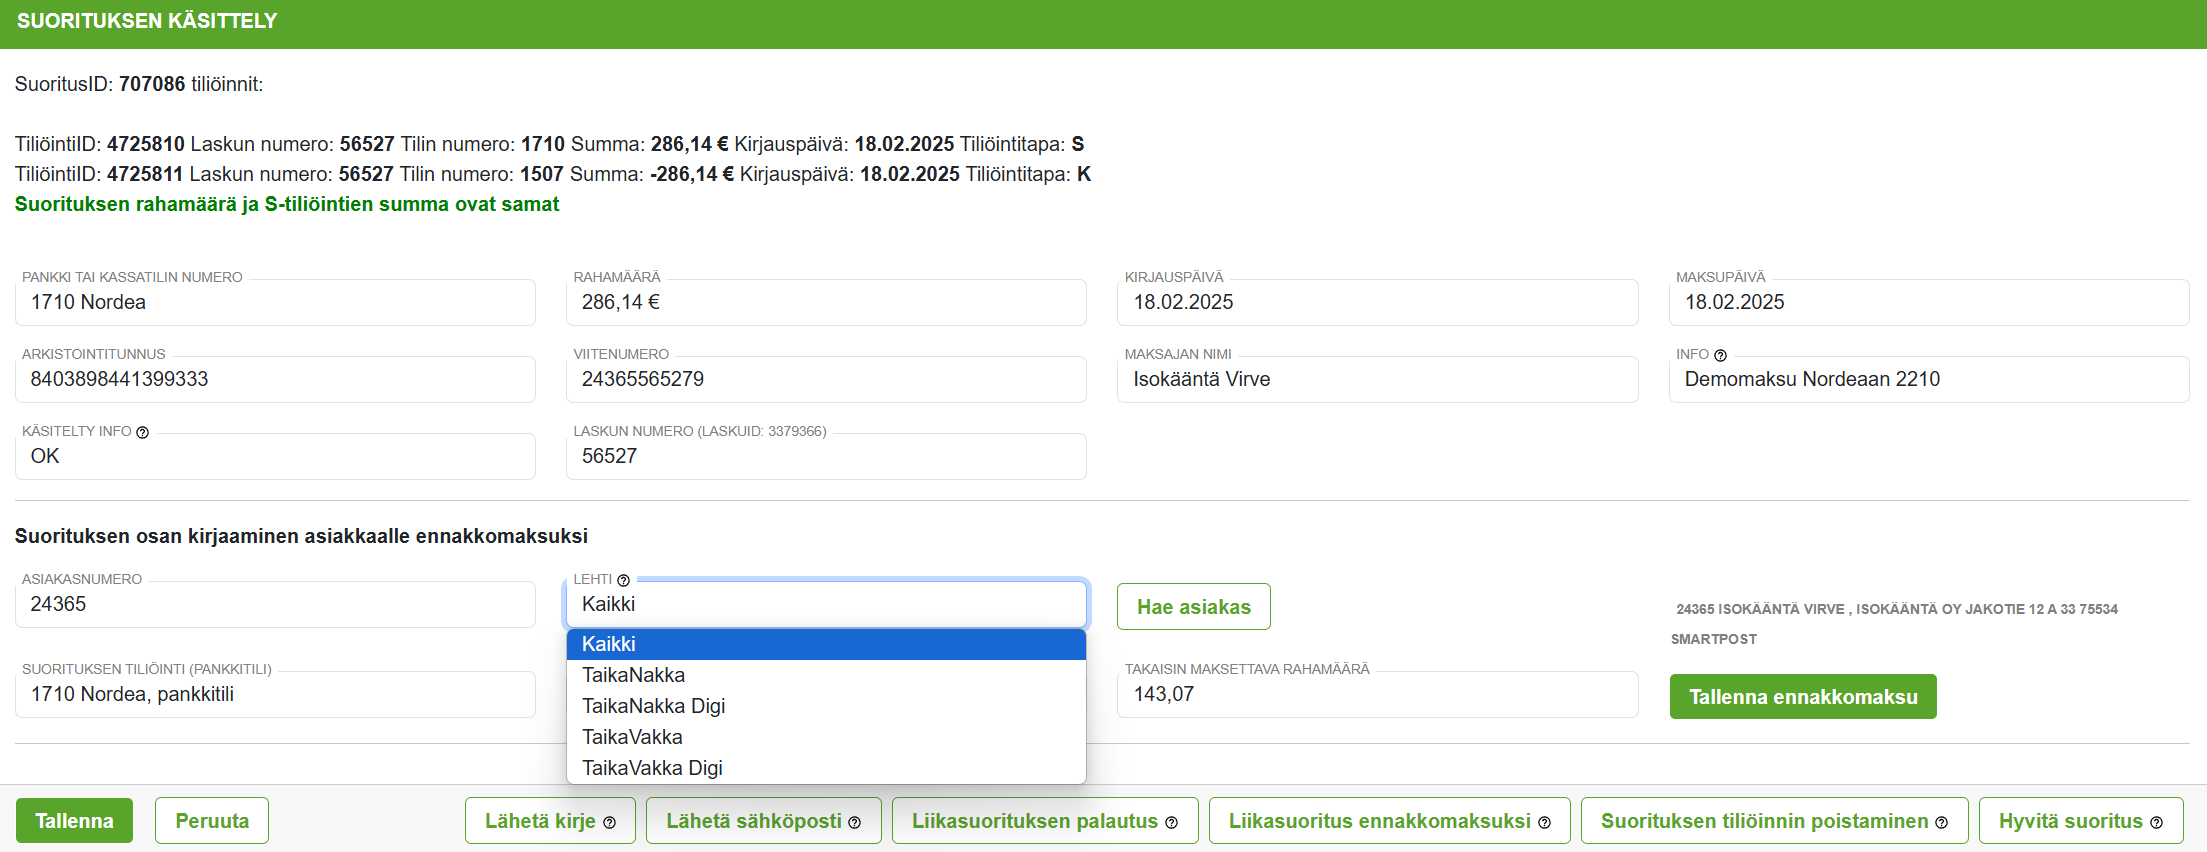Click the help icon next to LEHTI label
The height and width of the screenshot is (852, 2207).
(624, 581)
